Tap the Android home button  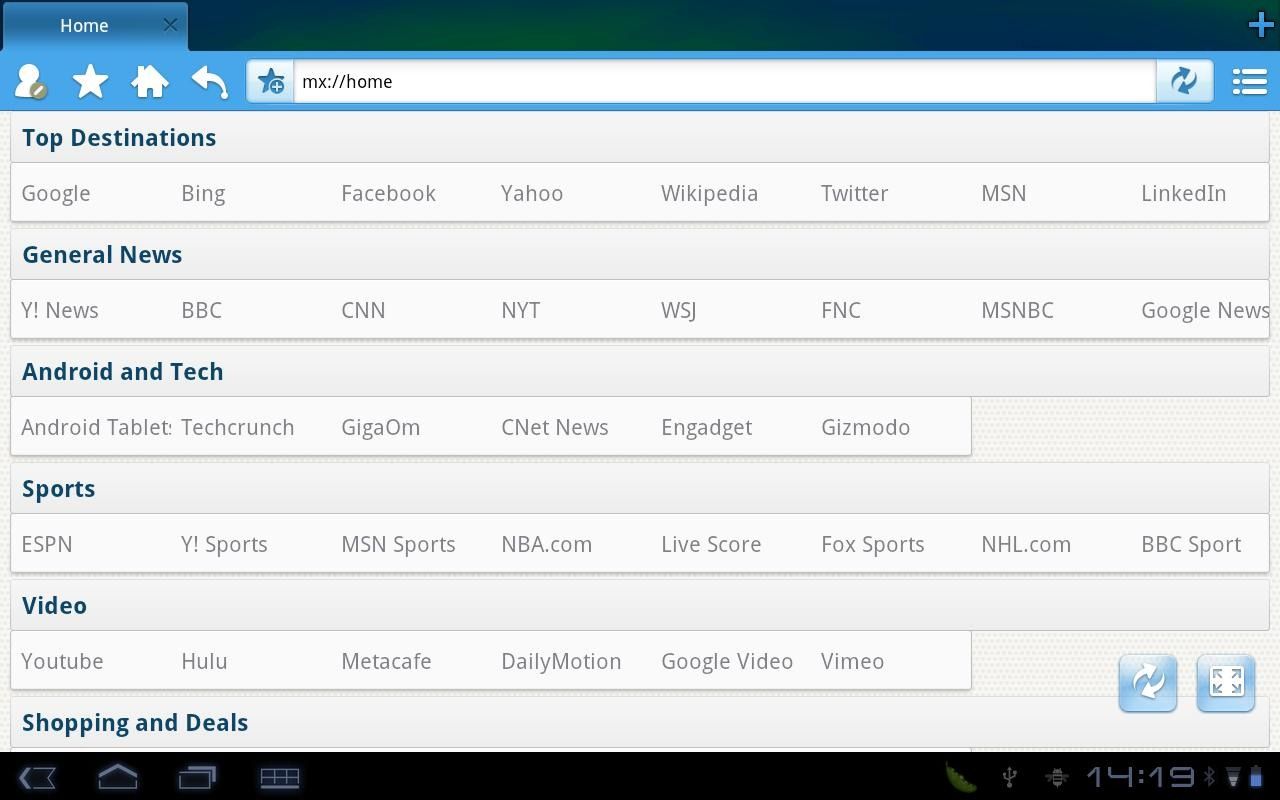[x=117, y=777]
